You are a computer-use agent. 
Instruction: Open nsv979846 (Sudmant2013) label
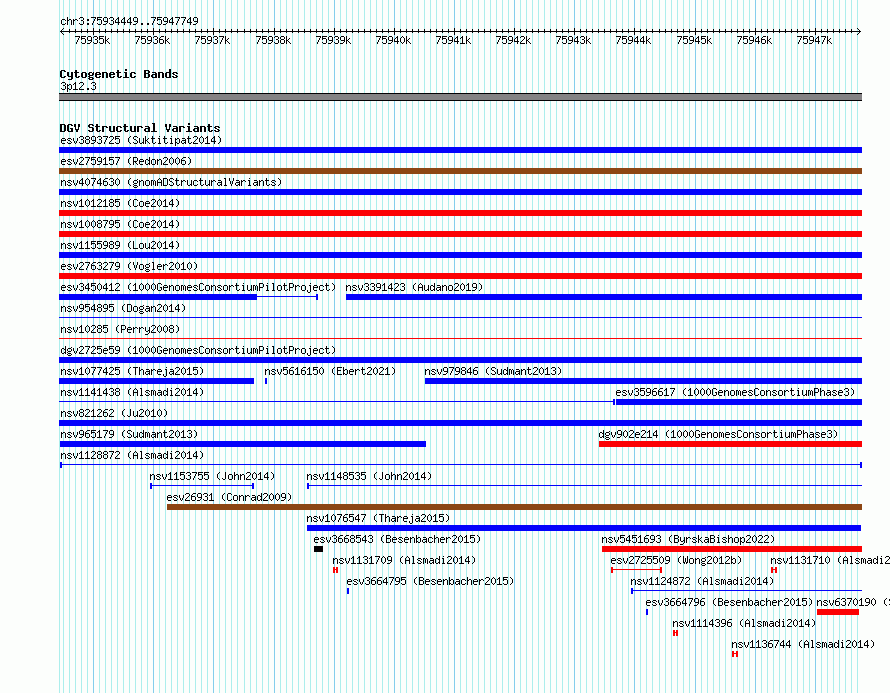click(493, 371)
